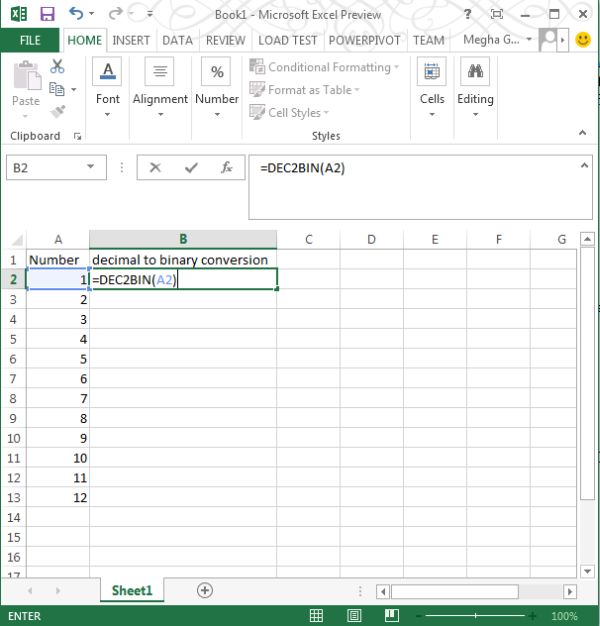Open Cell Styles gallery
600x626 pixels.
pos(289,113)
